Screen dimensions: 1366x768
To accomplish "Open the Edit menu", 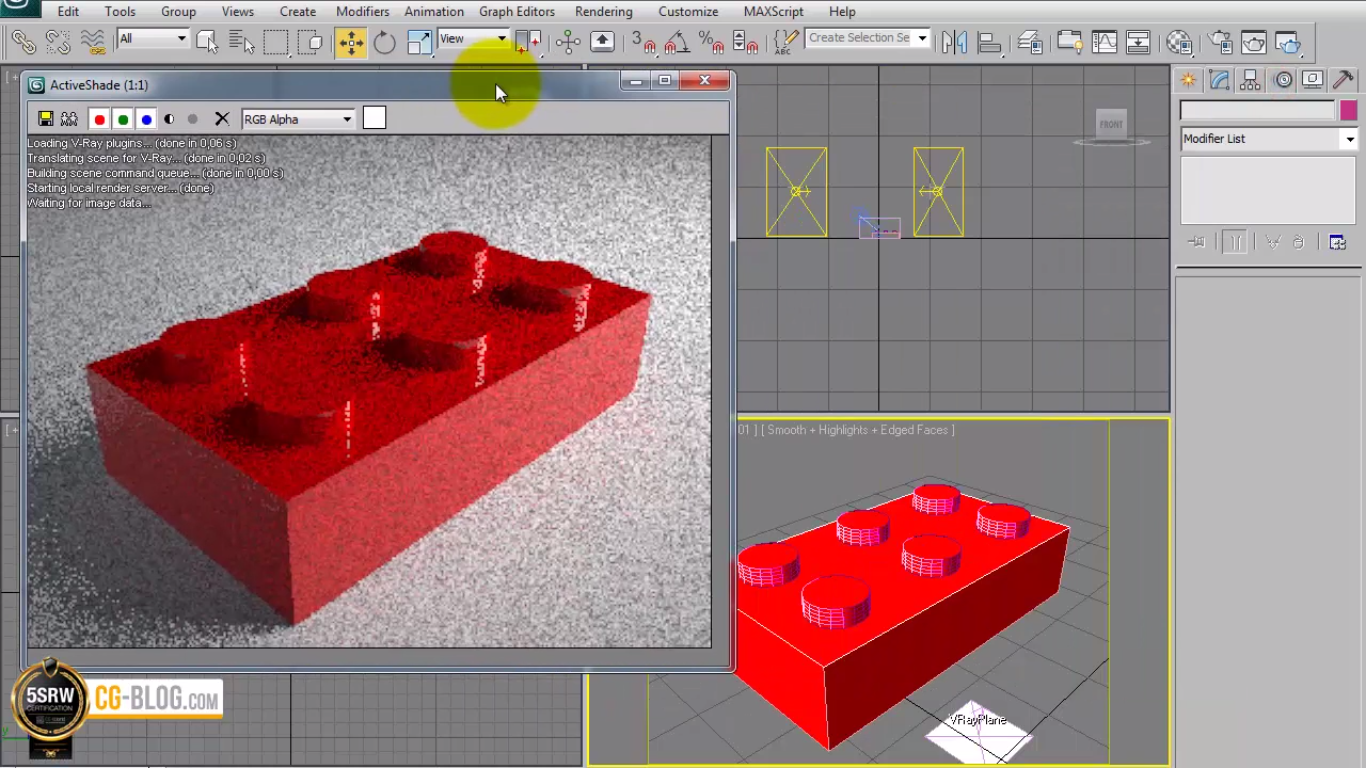I will point(68,12).
